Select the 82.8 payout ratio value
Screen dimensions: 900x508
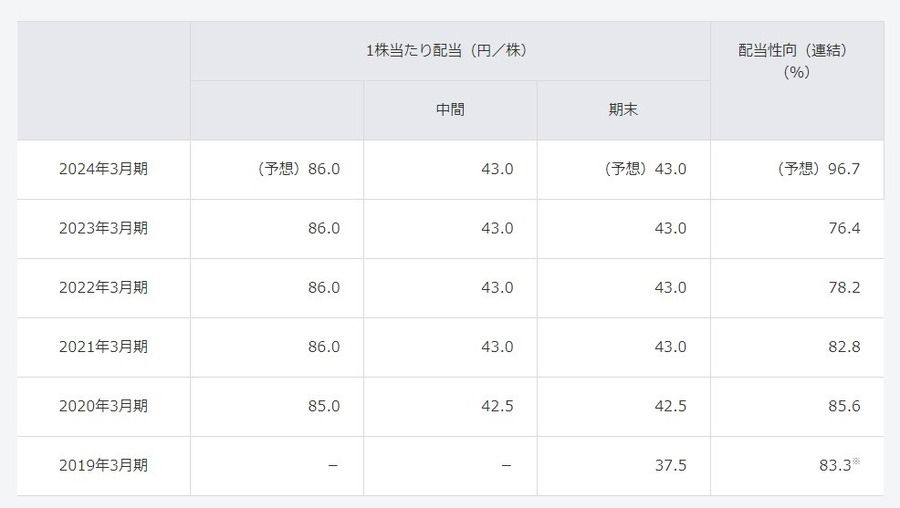pyautogui.click(x=844, y=347)
